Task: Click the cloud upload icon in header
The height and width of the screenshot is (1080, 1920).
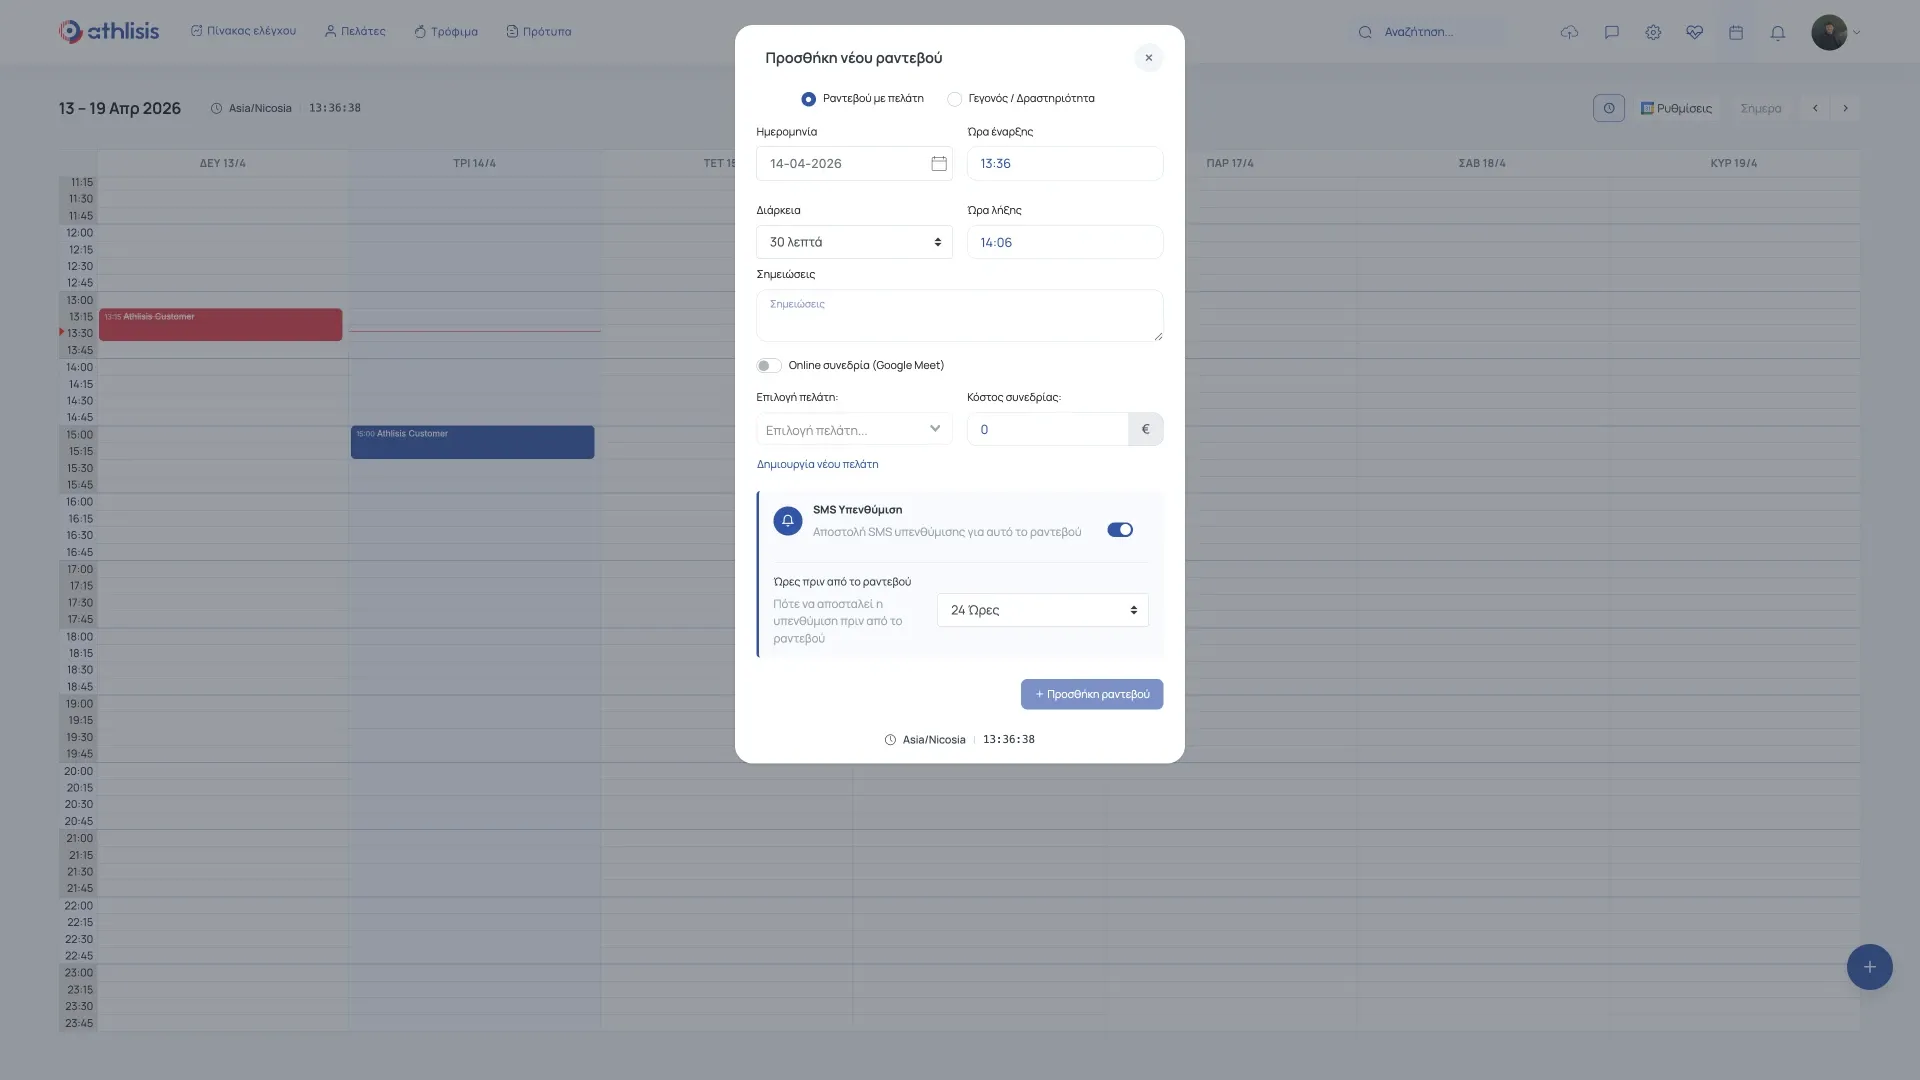Action: pos(1569,32)
